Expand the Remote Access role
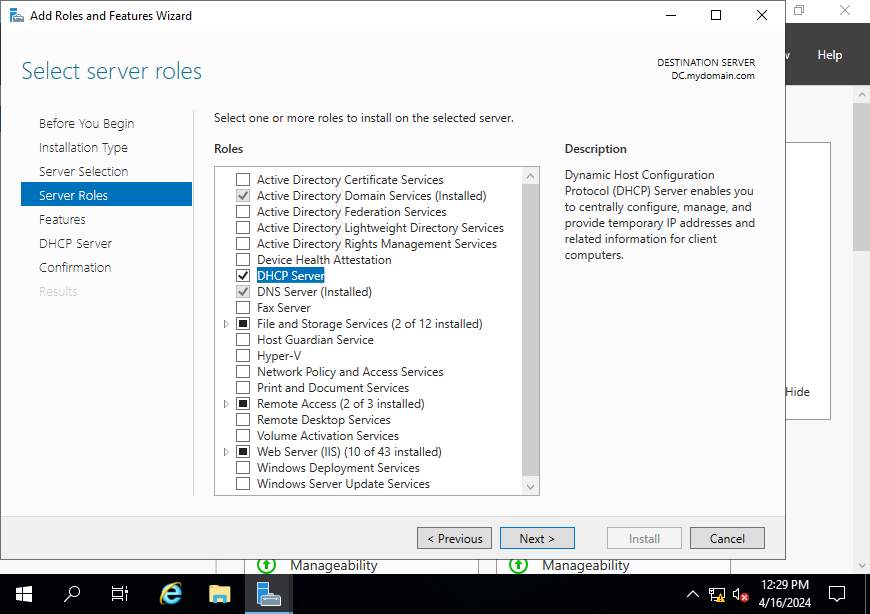This screenshot has height=614, width=870. click(226, 404)
